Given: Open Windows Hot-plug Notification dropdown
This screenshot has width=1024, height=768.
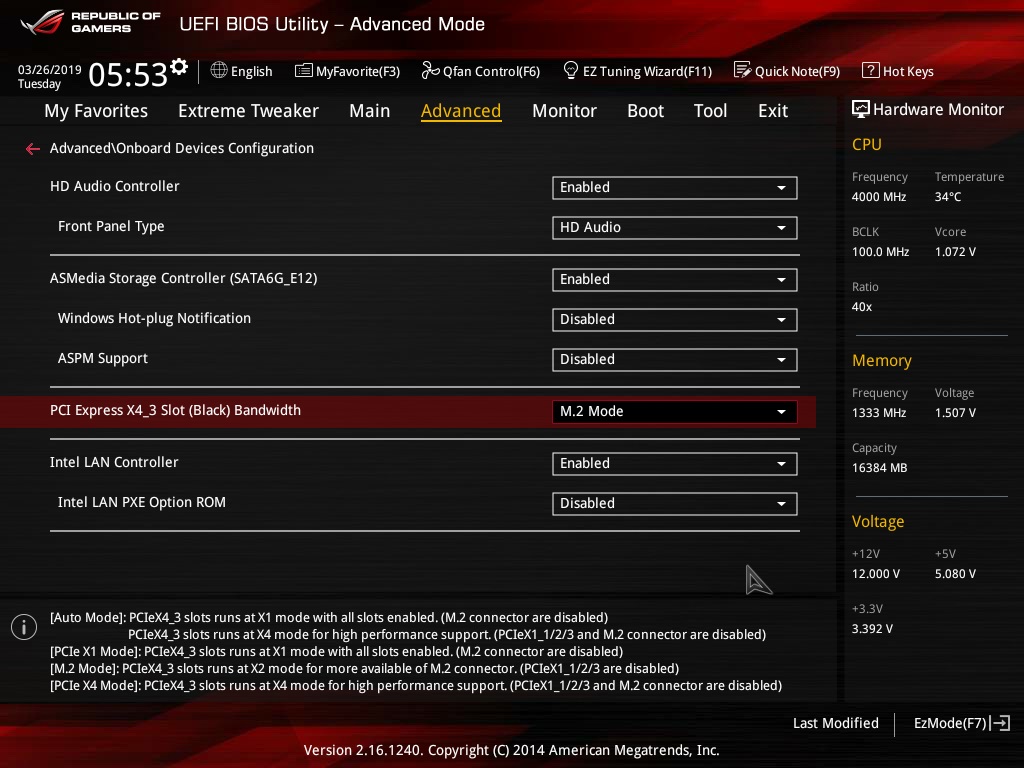Looking at the screenshot, I should pyautogui.click(x=675, y=319).
